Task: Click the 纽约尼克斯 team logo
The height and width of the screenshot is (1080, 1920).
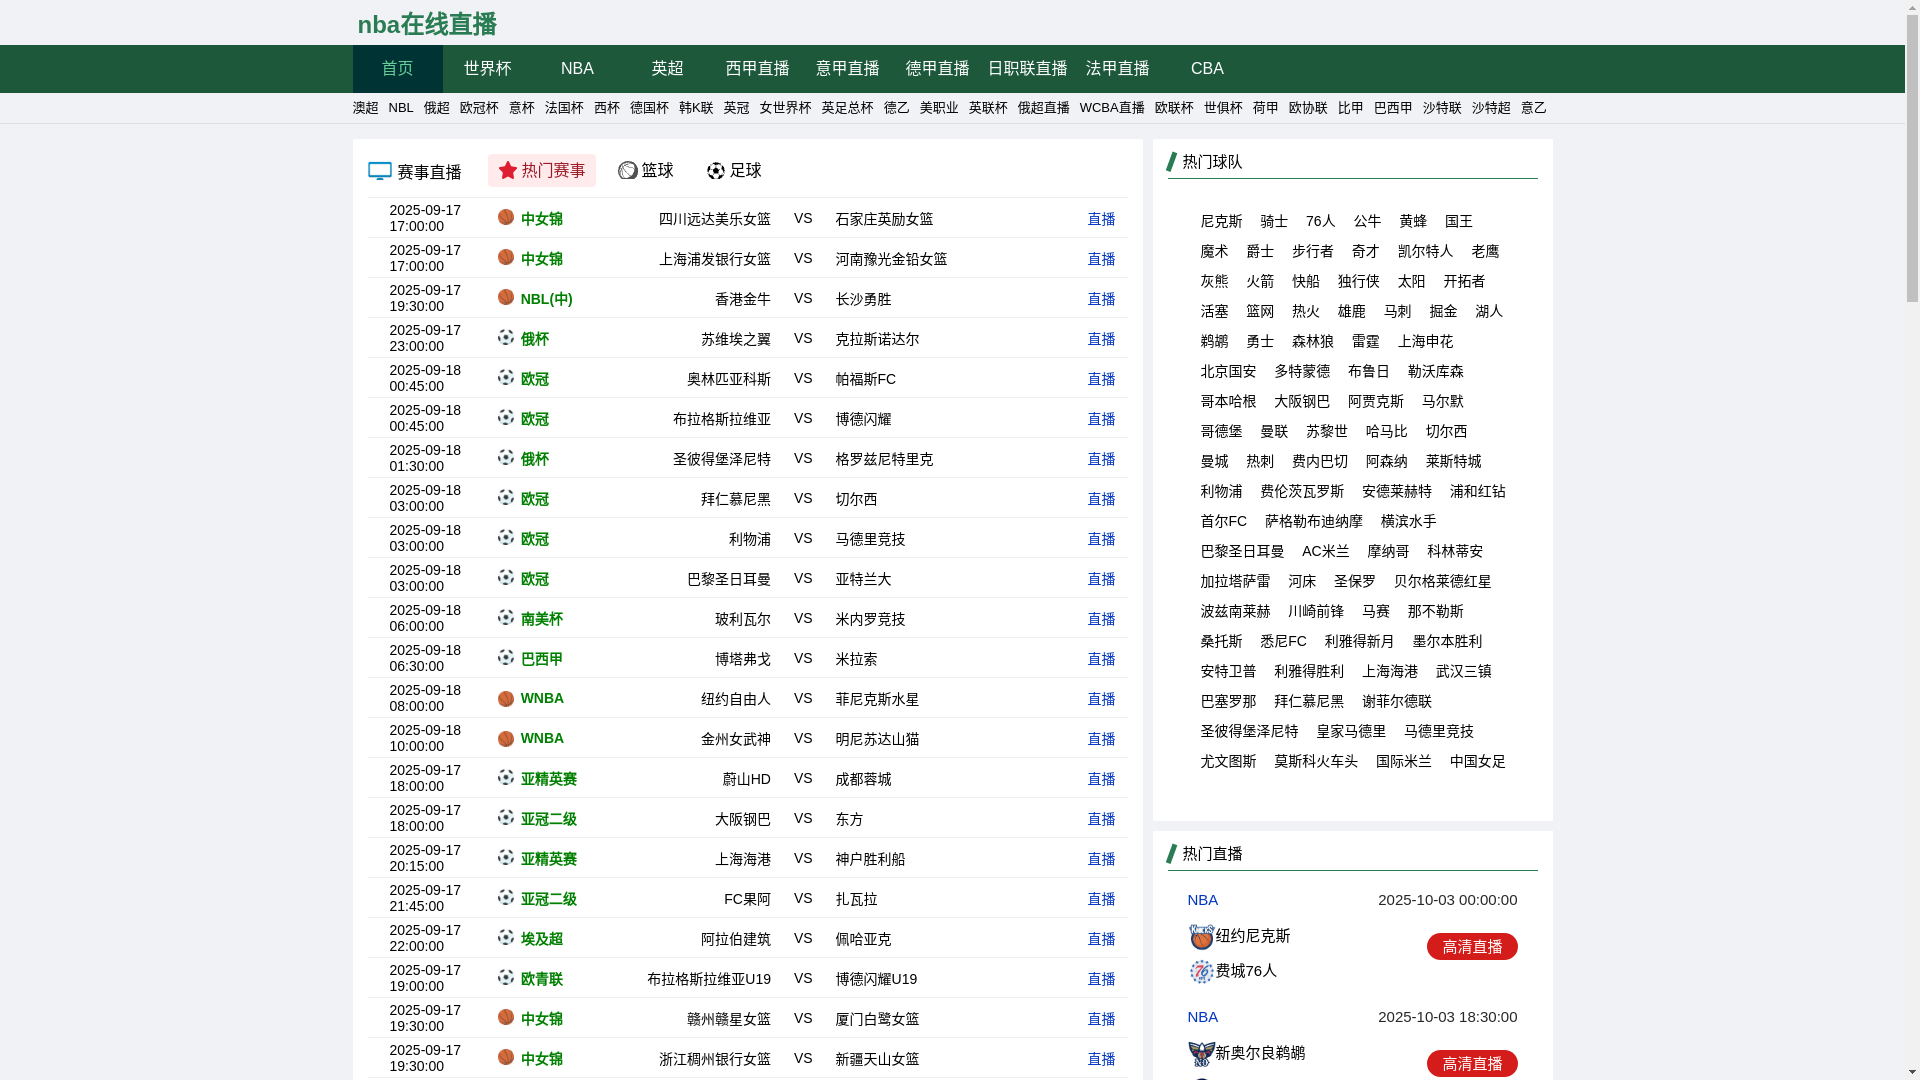Action: pos(1201,937)
